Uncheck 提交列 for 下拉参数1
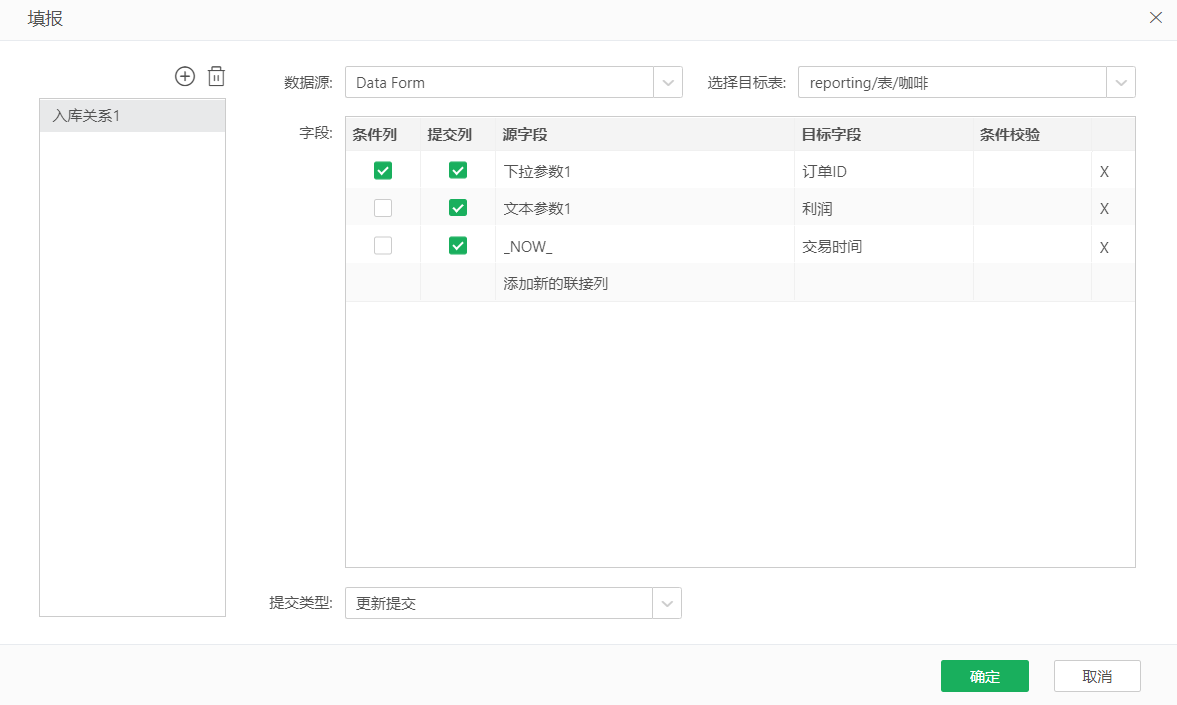1177x705 pixels. pyautogui.click(x=458, y=171)
